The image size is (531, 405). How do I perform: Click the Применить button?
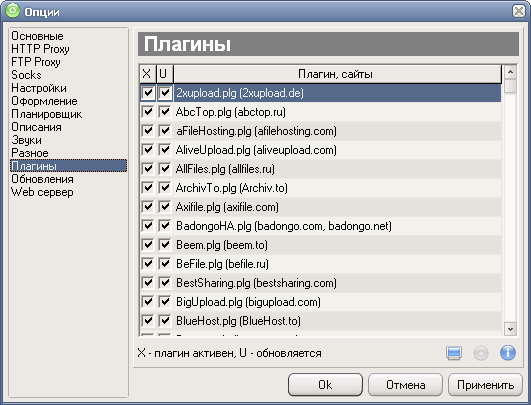485,385
